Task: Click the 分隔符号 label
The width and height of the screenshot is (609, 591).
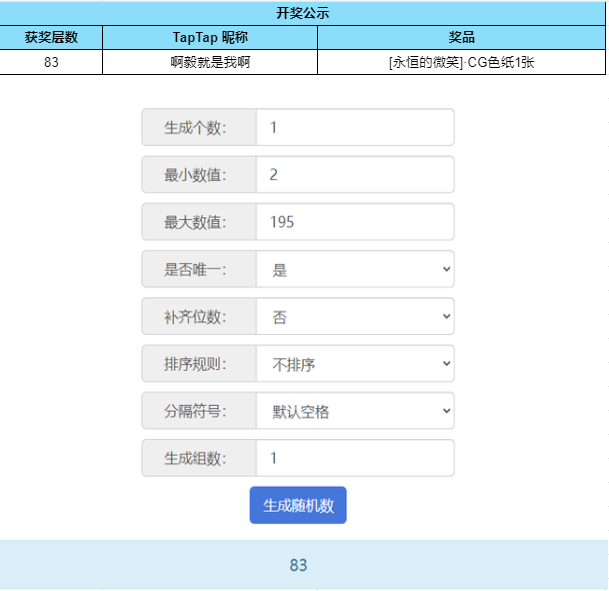Action: (198, 411)
